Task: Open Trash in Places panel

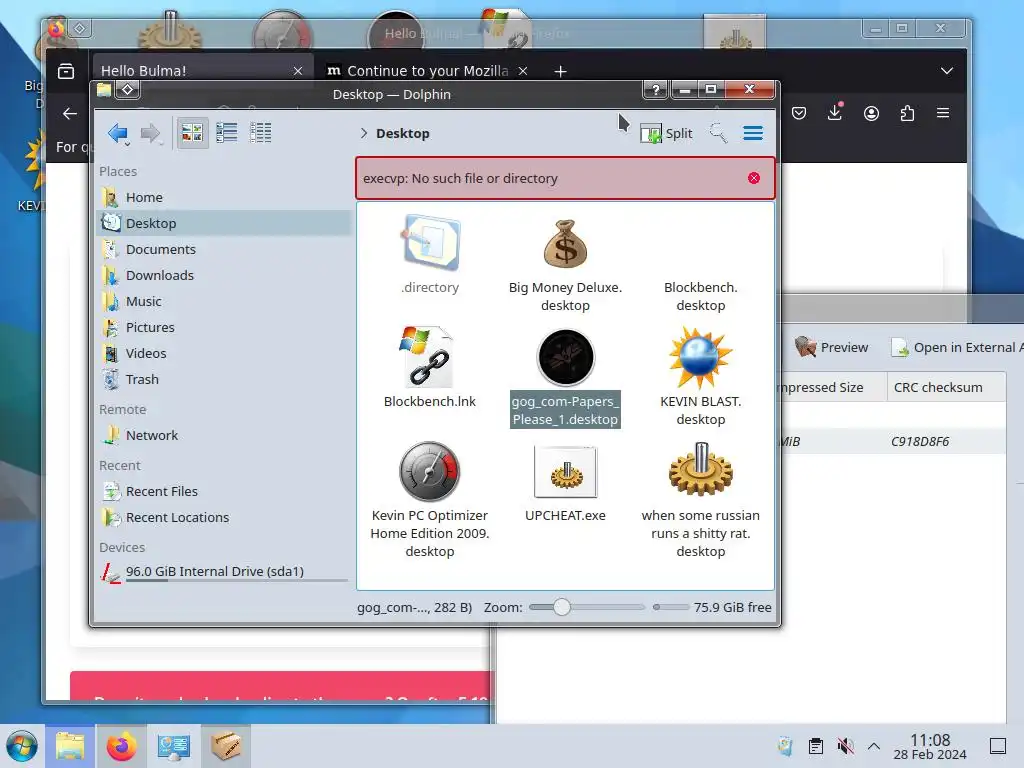Action: point(224,379)
